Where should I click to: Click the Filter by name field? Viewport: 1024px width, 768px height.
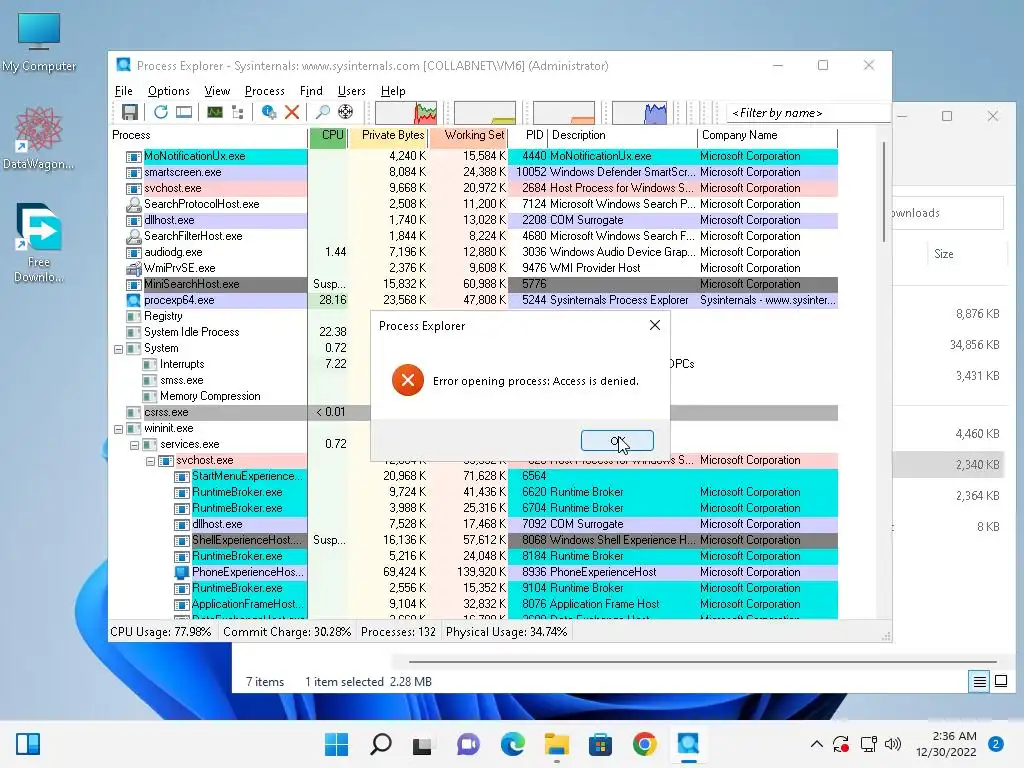pyautogui.click(x=807, y=113)
